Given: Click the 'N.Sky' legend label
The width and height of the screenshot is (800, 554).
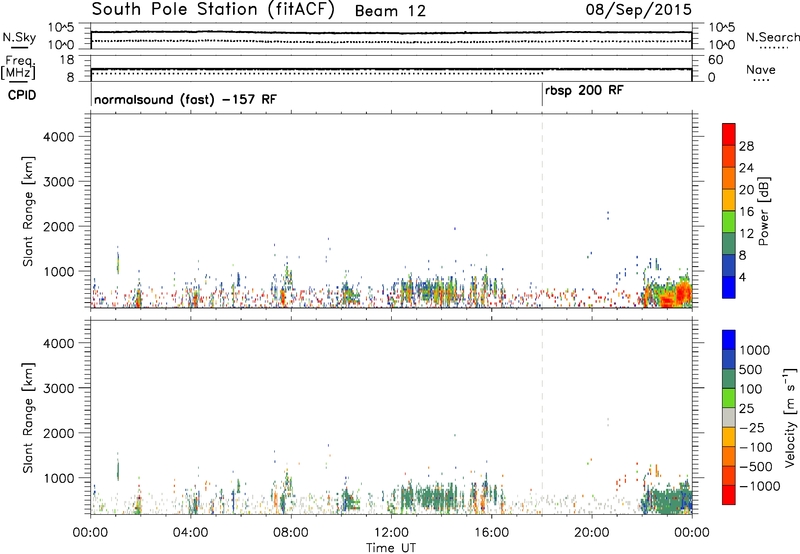Looking at the screenshot, I should click(19, 37).
